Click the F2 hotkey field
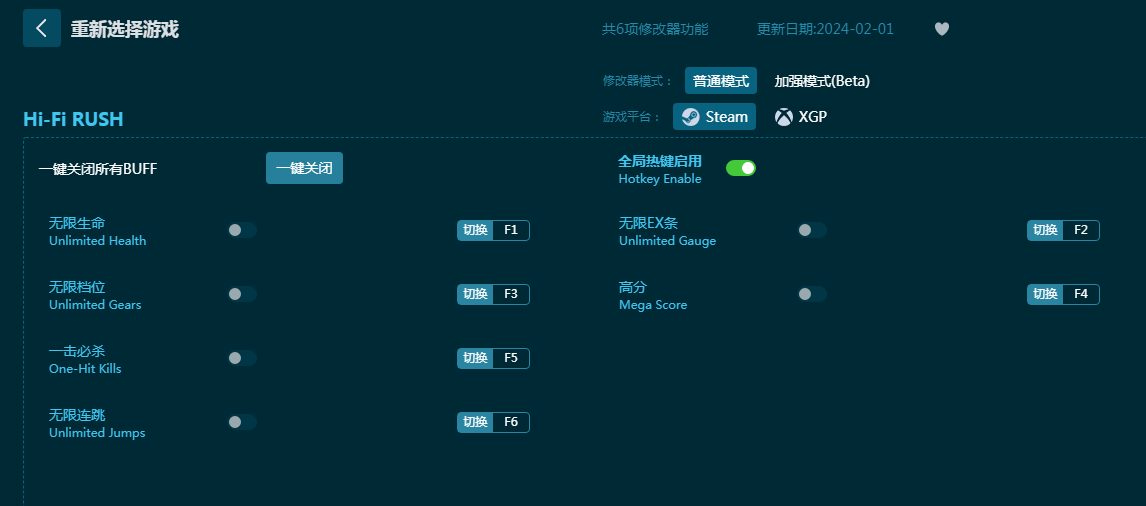Screen dimensions: 1146x506 point(1081,230)
